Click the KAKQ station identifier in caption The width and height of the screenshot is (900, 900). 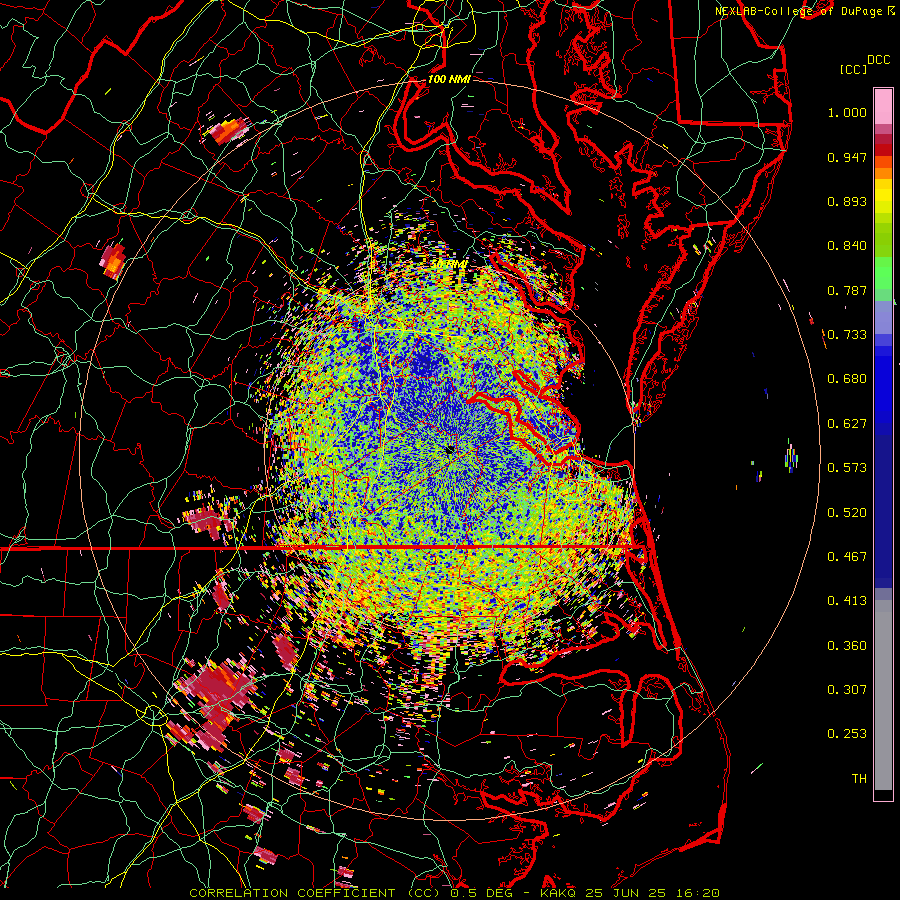coord(560,893)
